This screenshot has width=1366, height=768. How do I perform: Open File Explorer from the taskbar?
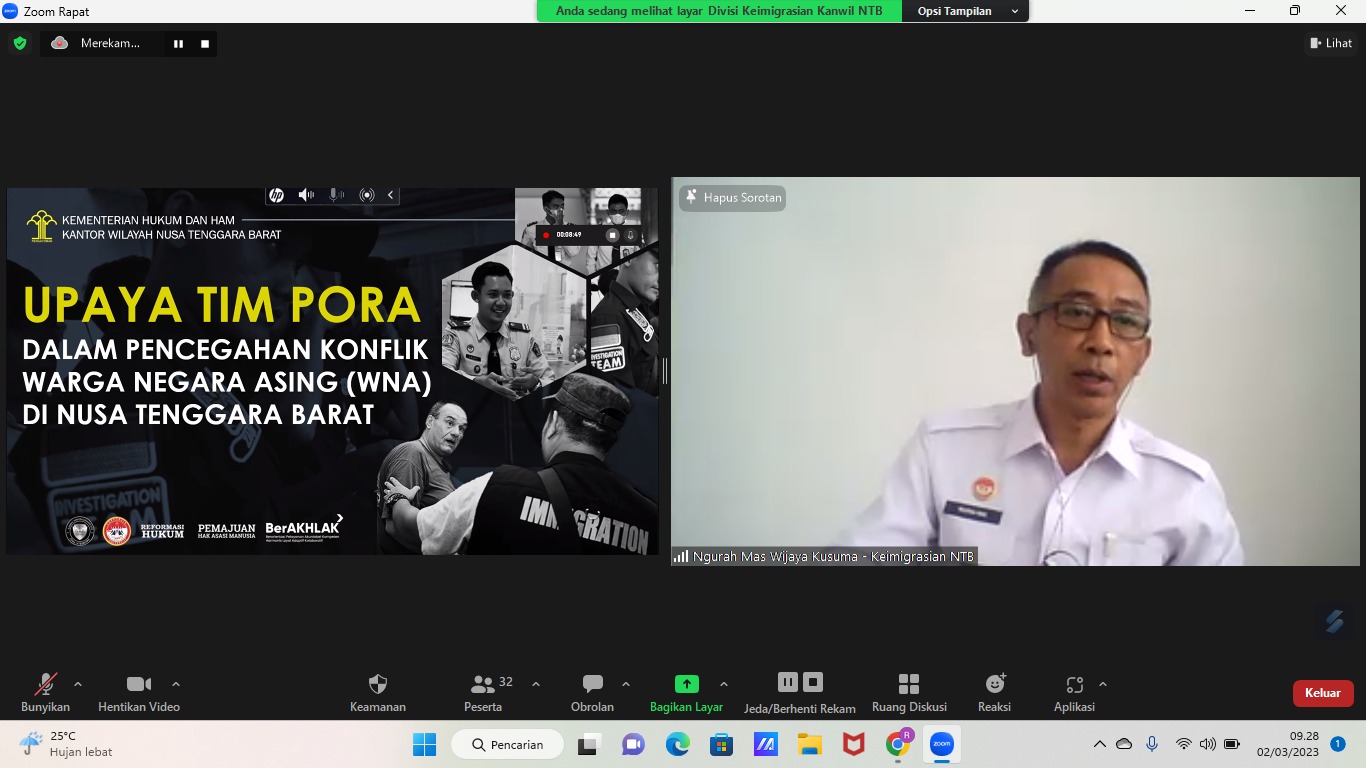point(809,744)
